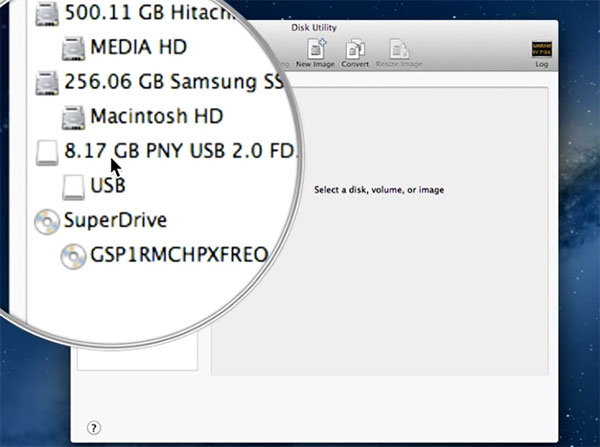Click the SuperDrive disc icon
The image size is (600, 447).
(47, 222)
